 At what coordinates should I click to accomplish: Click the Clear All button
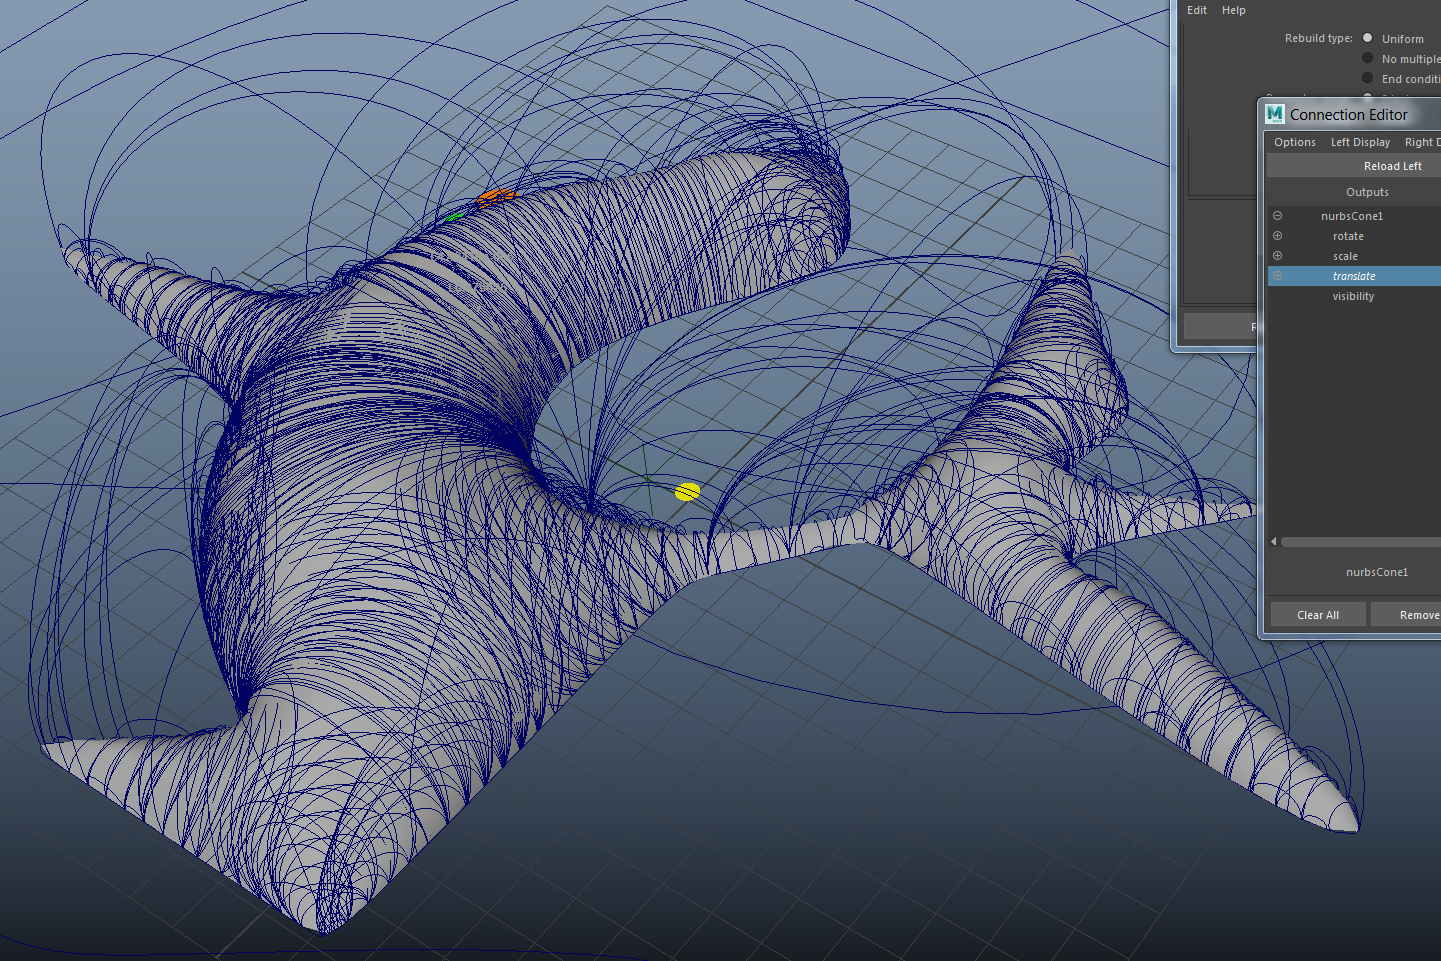click(1318, 615)
